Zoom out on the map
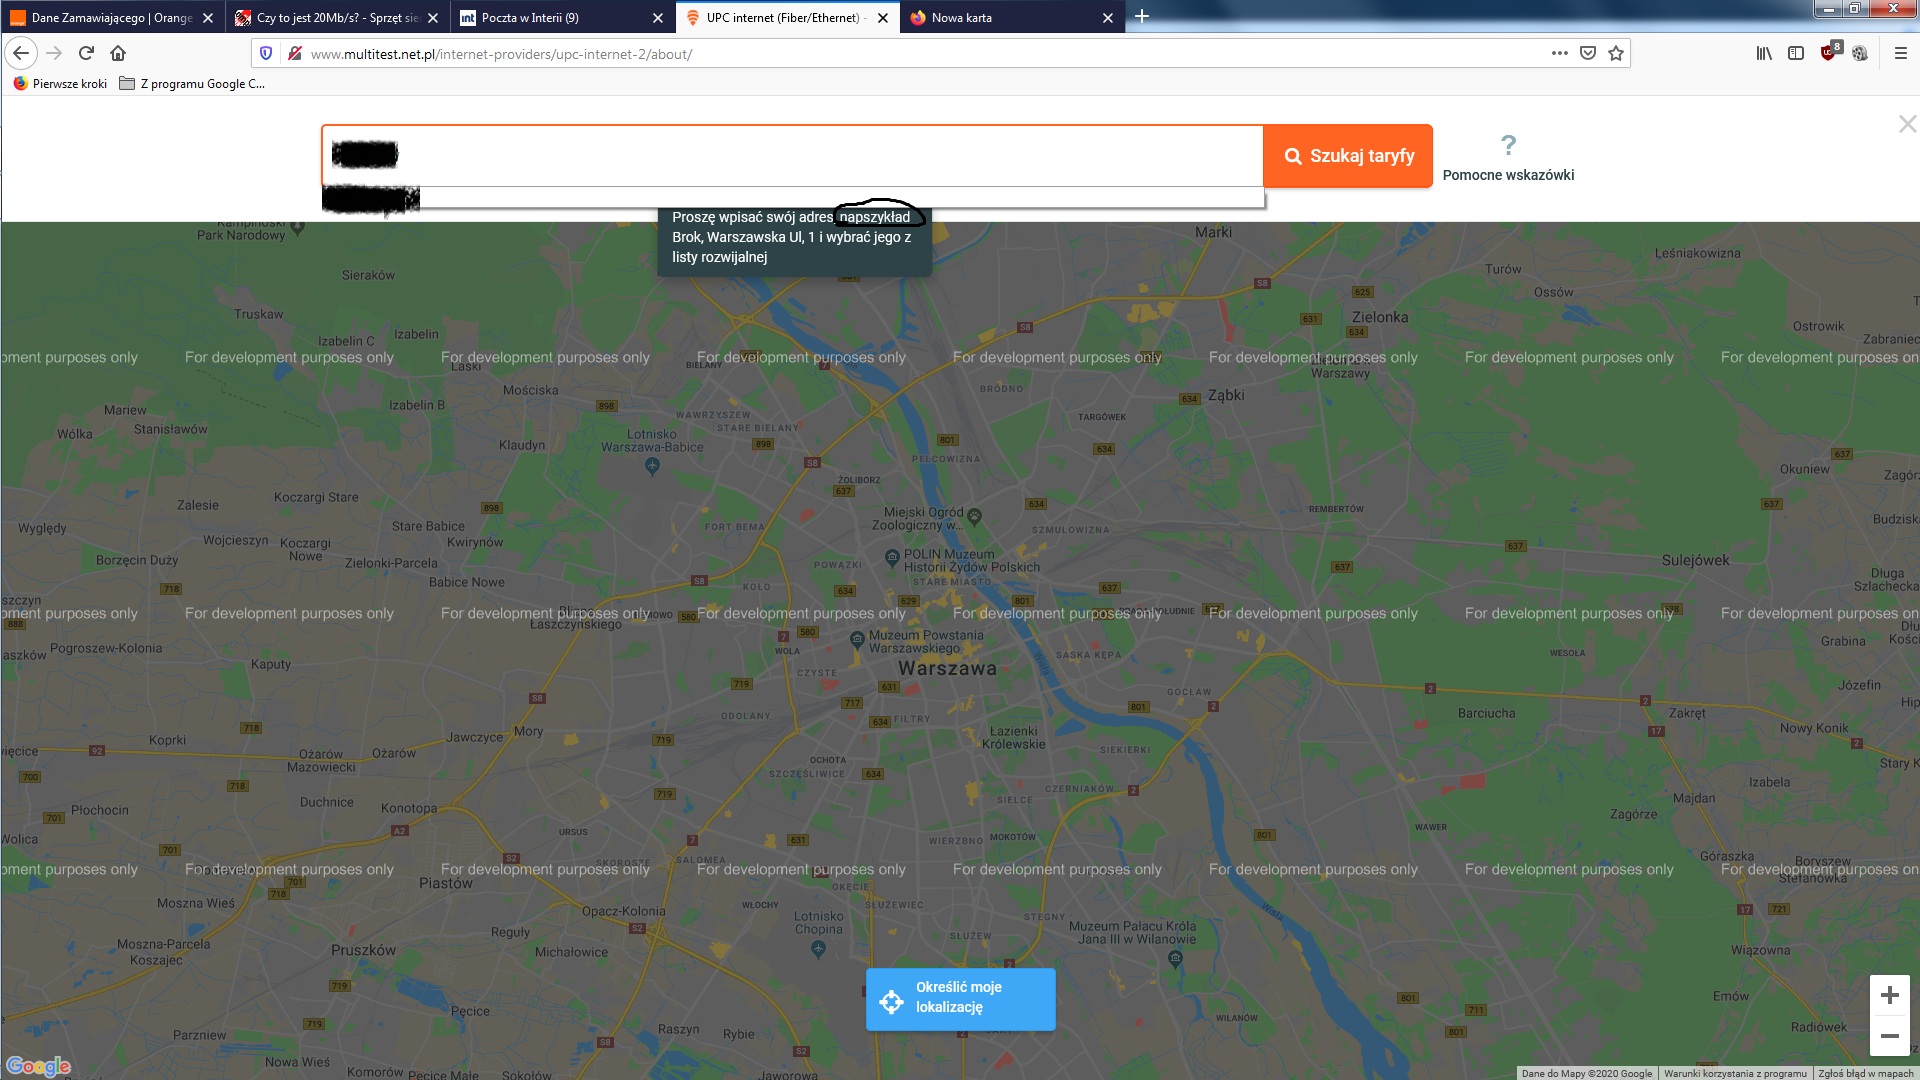Image resolution: width=1920 pixels, height=1080 pixels. click(1889, 1036)
